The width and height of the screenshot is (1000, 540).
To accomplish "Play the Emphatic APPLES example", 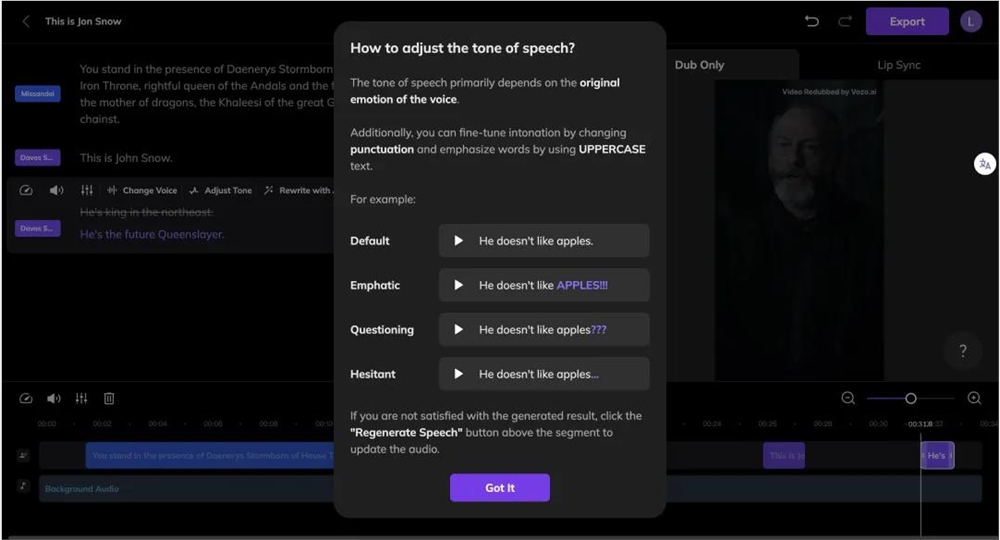I will point(458,285).
